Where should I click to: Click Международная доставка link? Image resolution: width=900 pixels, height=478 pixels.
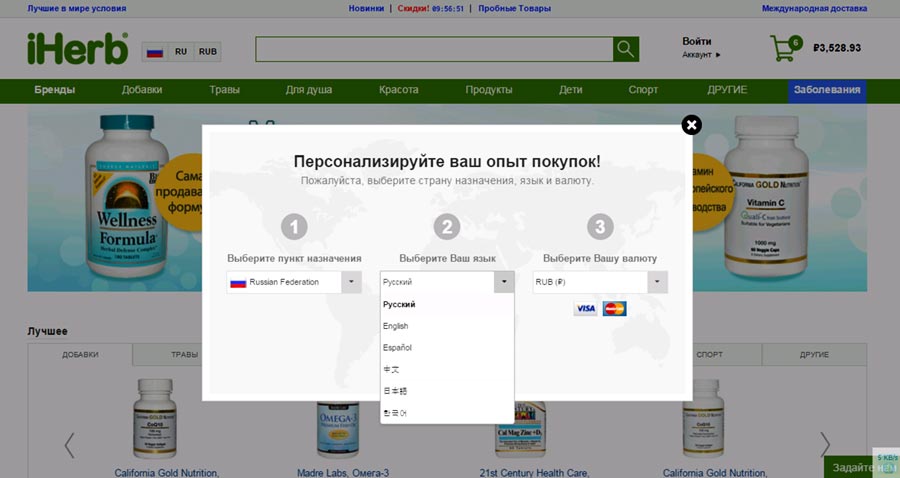click(814, 9)
